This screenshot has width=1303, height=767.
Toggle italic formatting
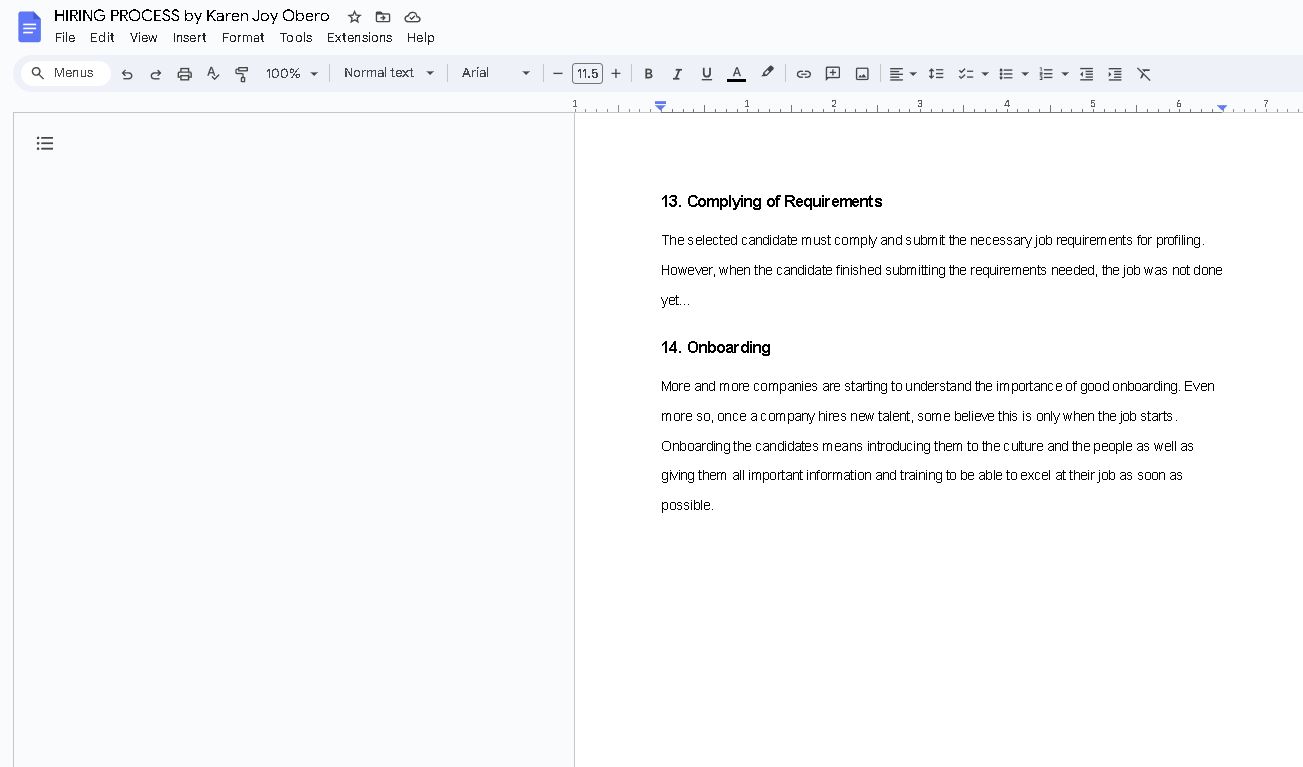coord(677,74)
